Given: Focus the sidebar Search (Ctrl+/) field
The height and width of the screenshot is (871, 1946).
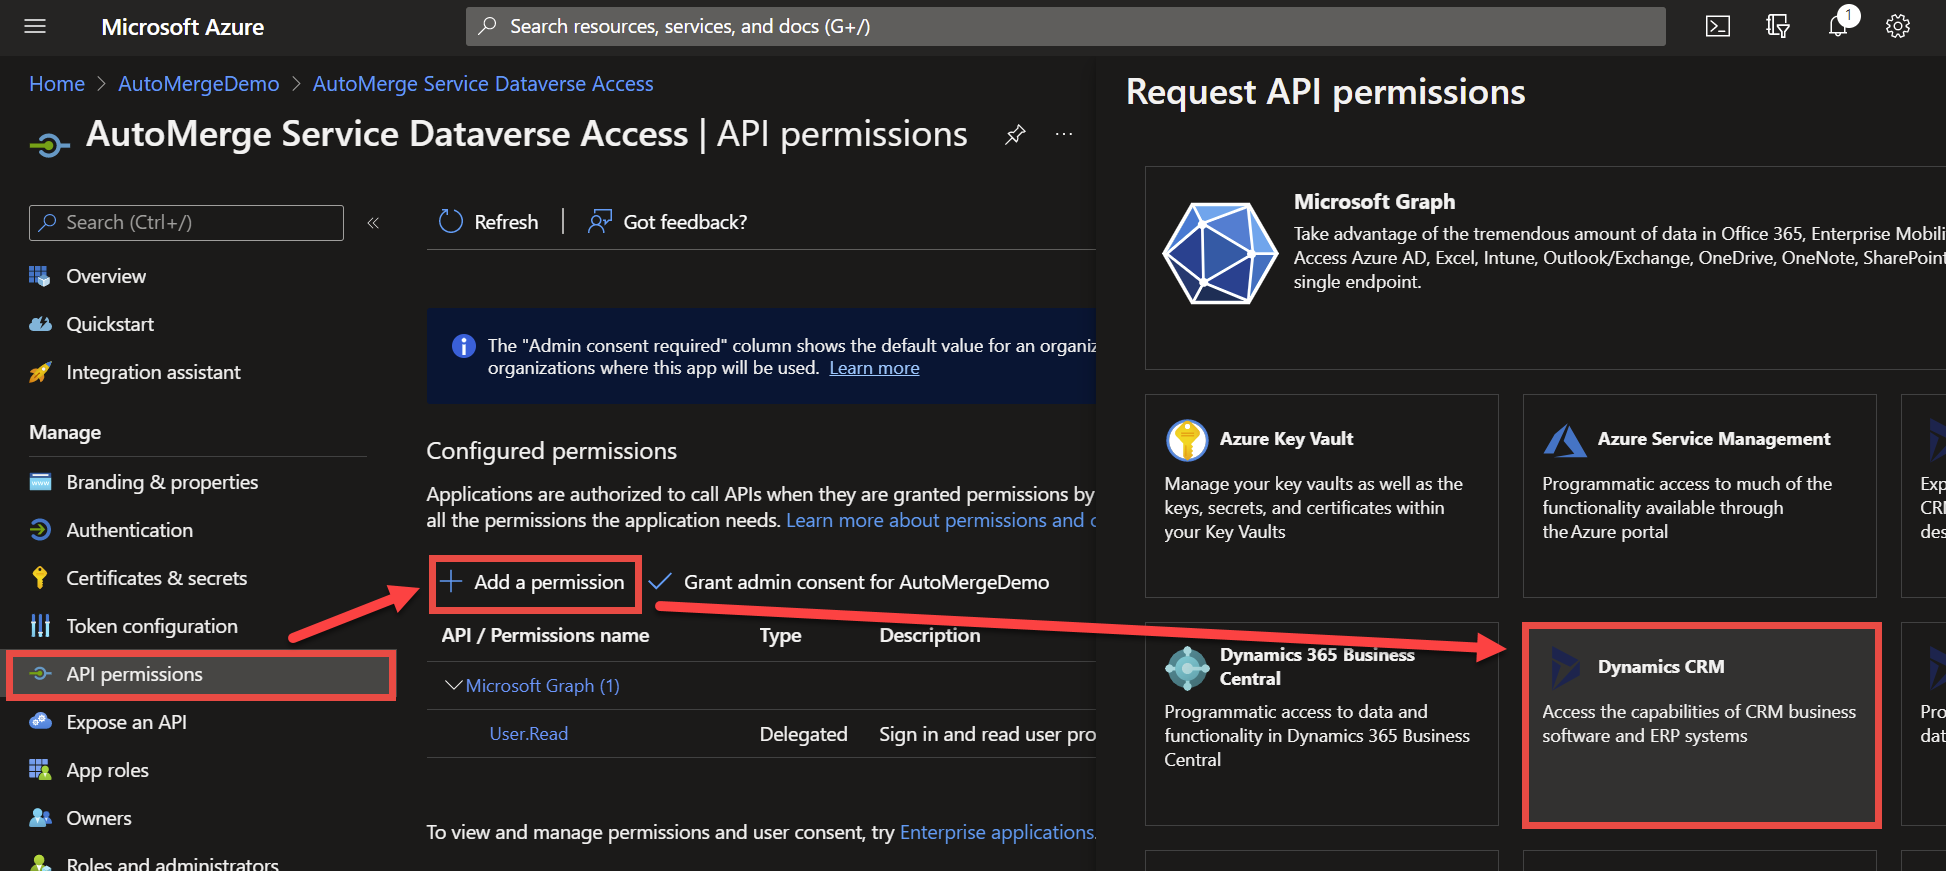Looking at the screenshot, I should pyautogui.click(x=186, y=223).
